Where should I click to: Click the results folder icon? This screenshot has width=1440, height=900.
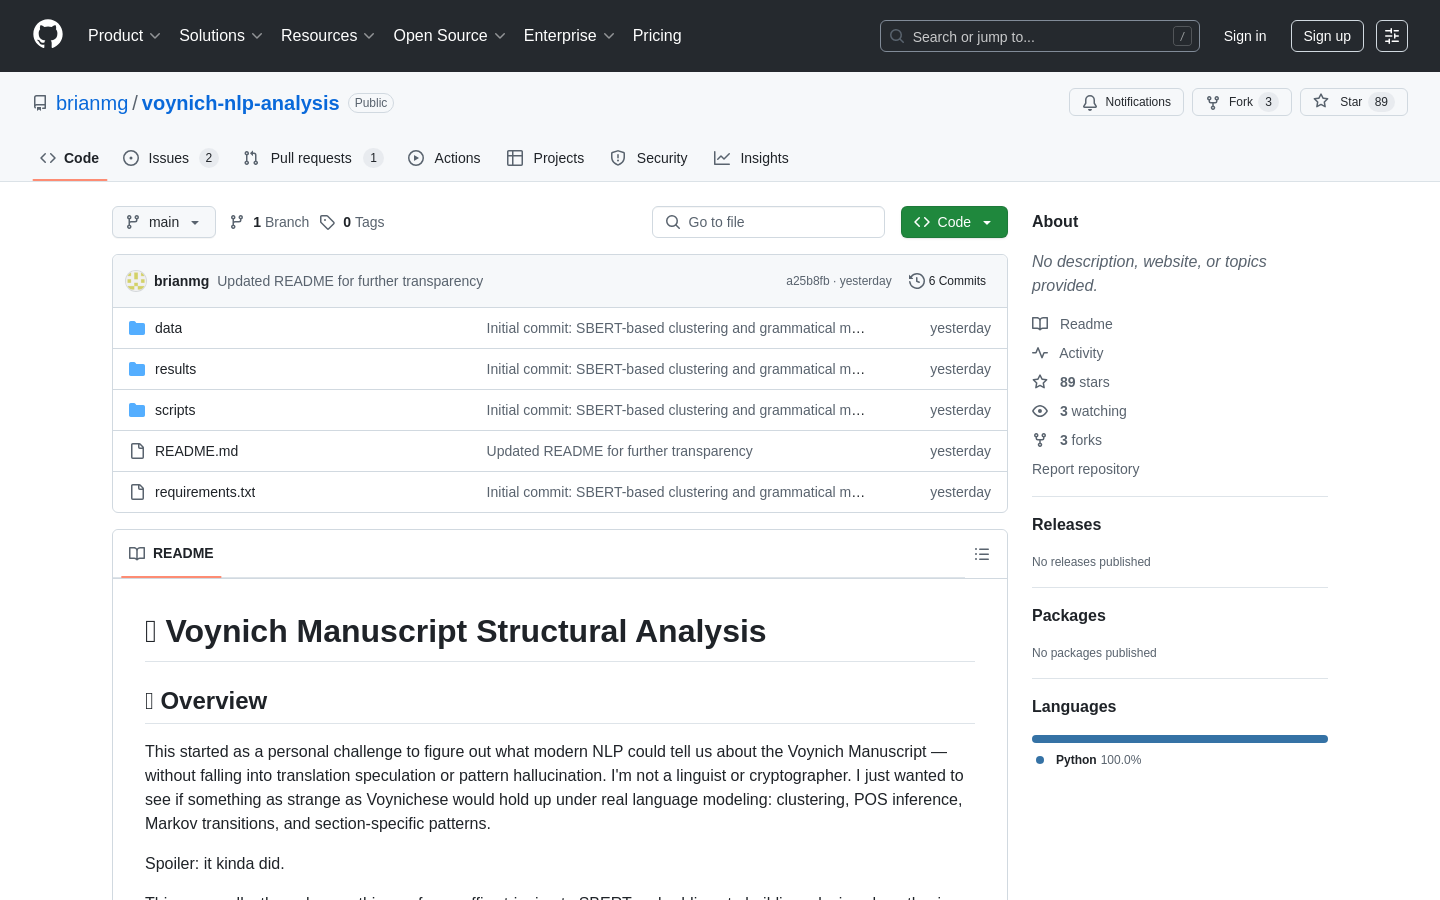(x=137, y=369)
